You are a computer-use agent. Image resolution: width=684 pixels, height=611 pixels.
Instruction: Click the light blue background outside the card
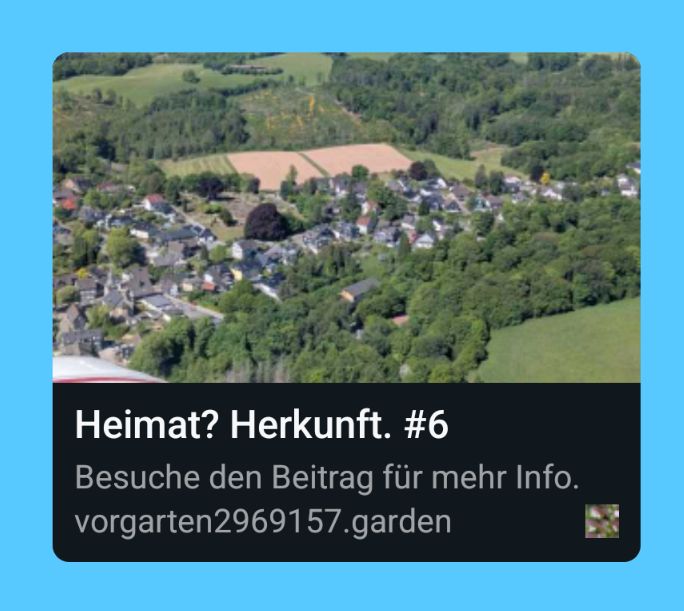pyautogui.click(x=342, y=24)
